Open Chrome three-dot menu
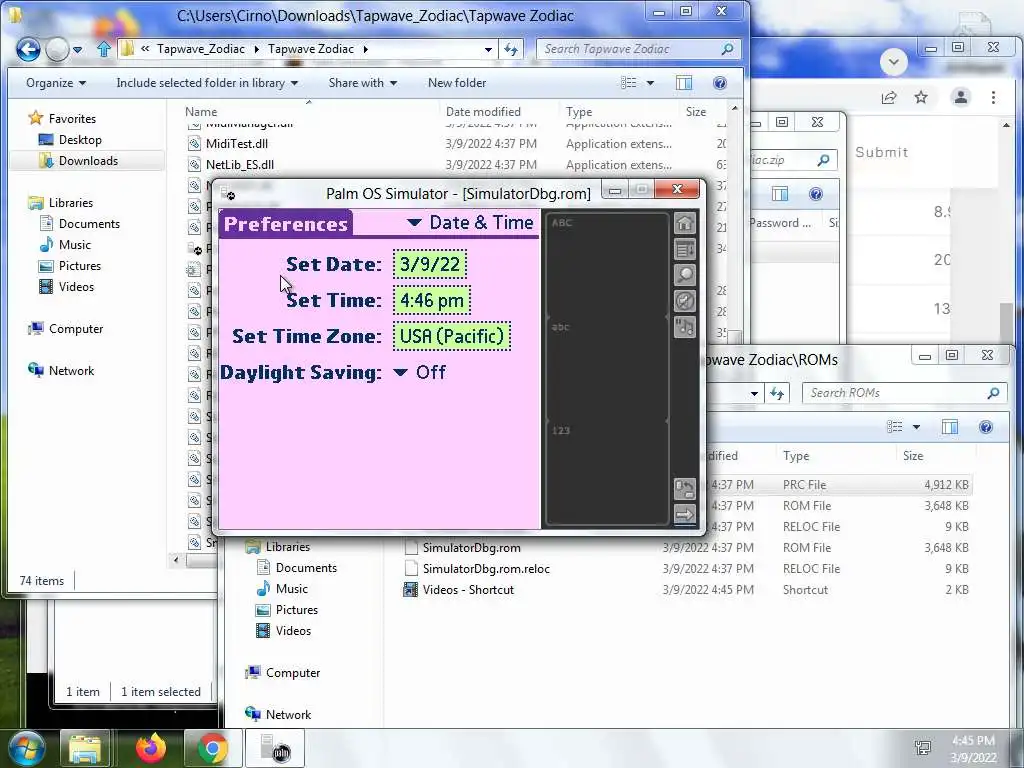Viewport: 1024px width, 768px height. (x=993, y=98)
